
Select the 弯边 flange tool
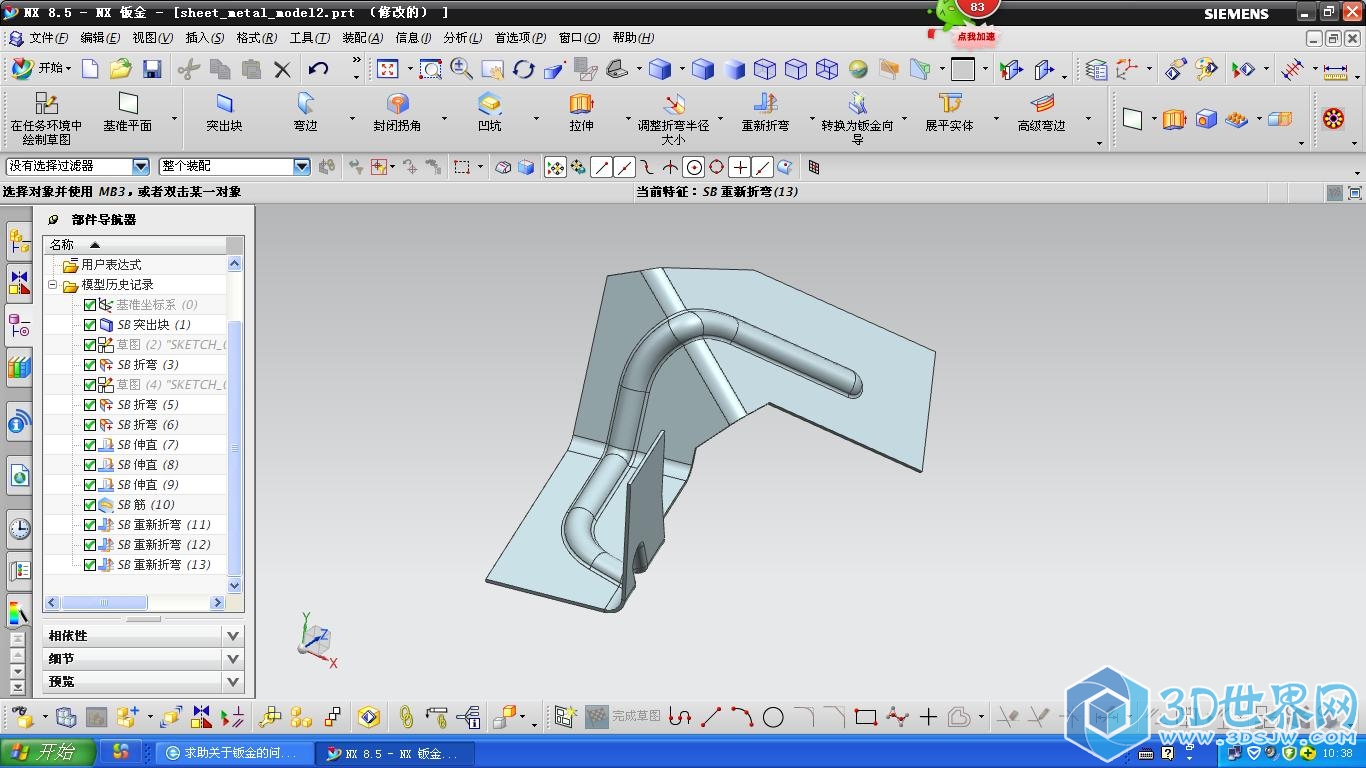(x=305, y=113)
